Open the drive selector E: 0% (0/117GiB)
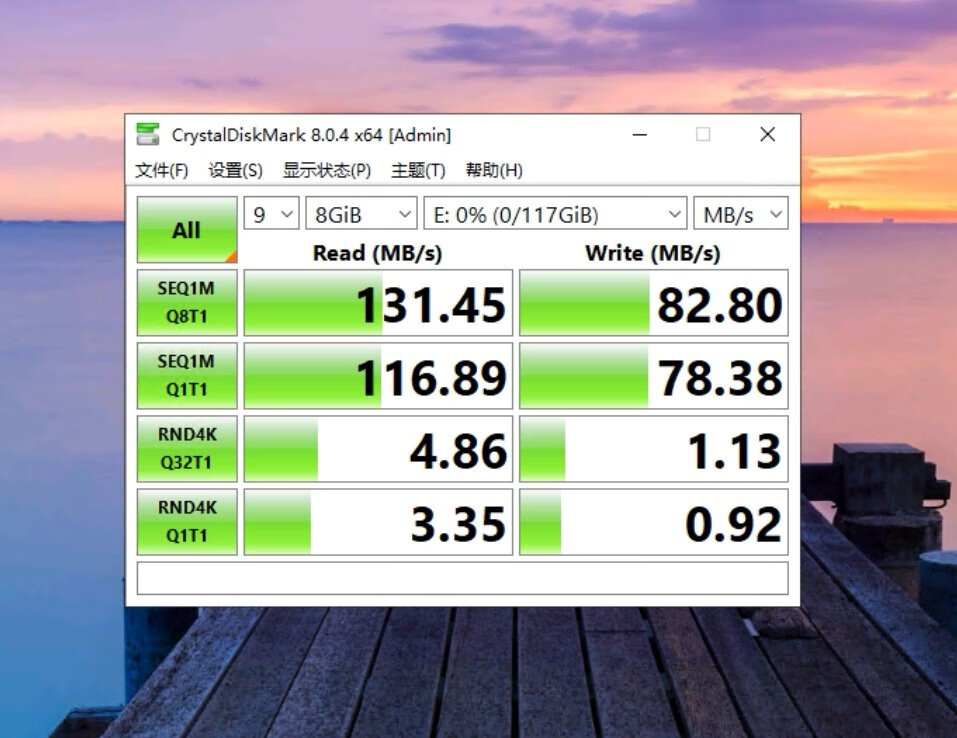 click(555, 214)
